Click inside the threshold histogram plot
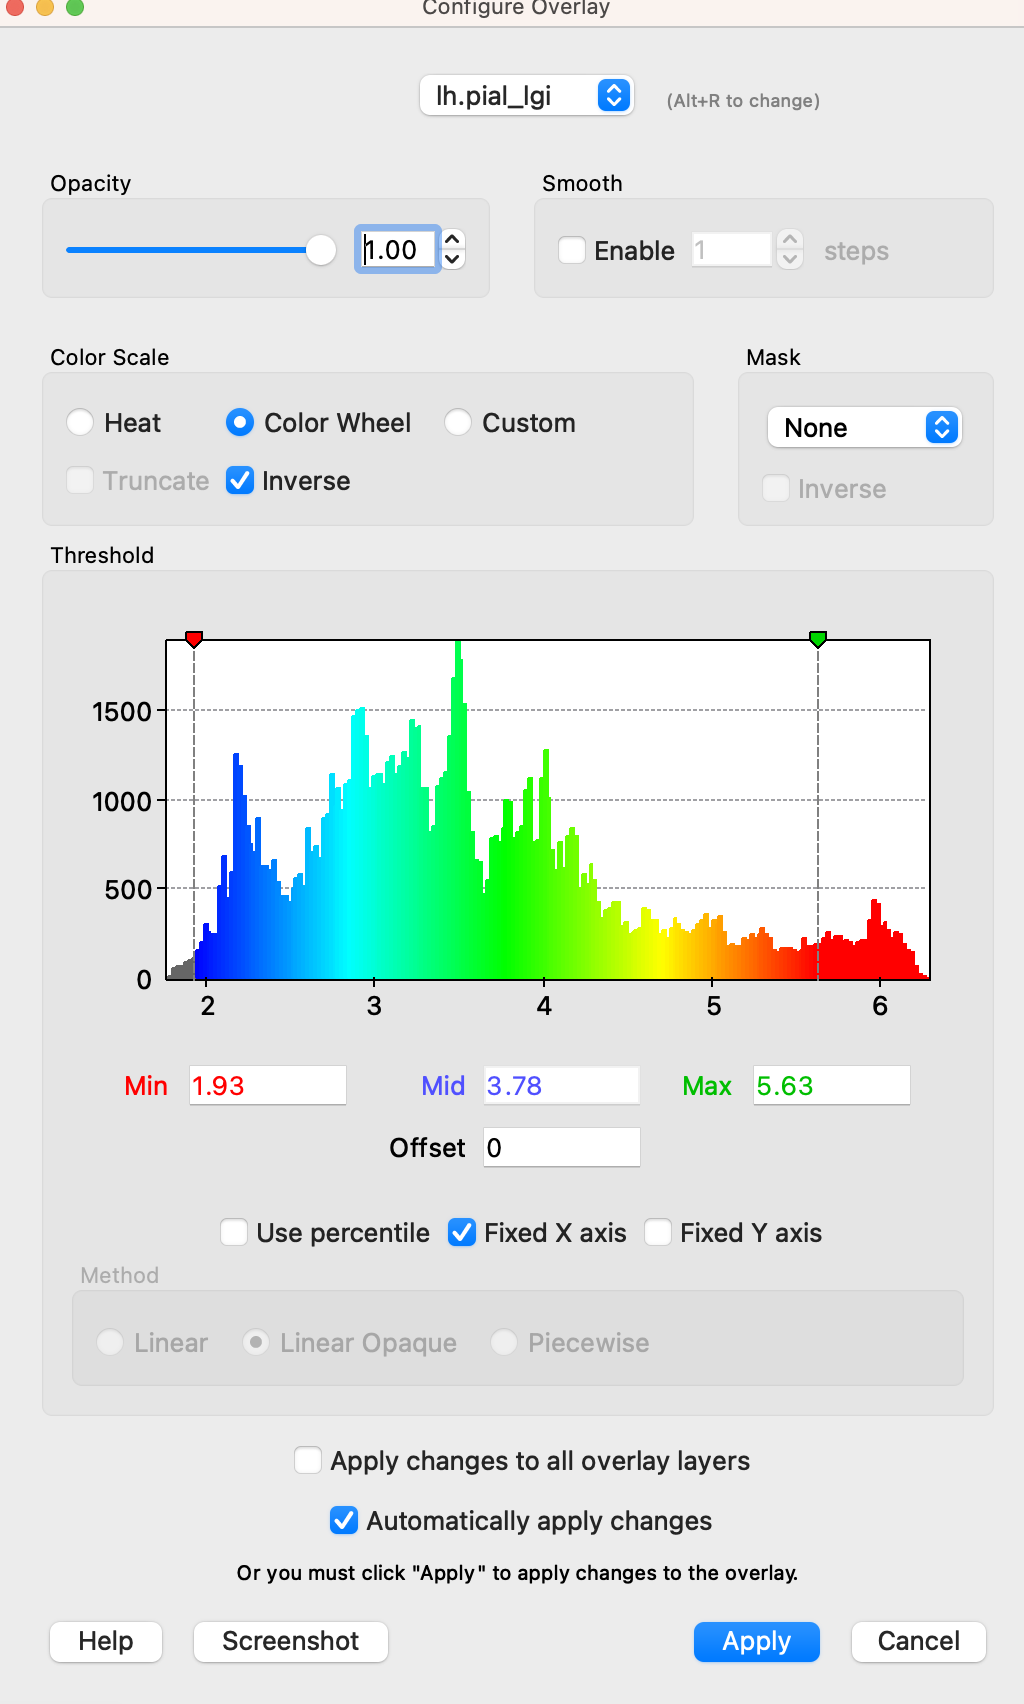This screenshot has height=1704, width=1024. tap(548, 810)
